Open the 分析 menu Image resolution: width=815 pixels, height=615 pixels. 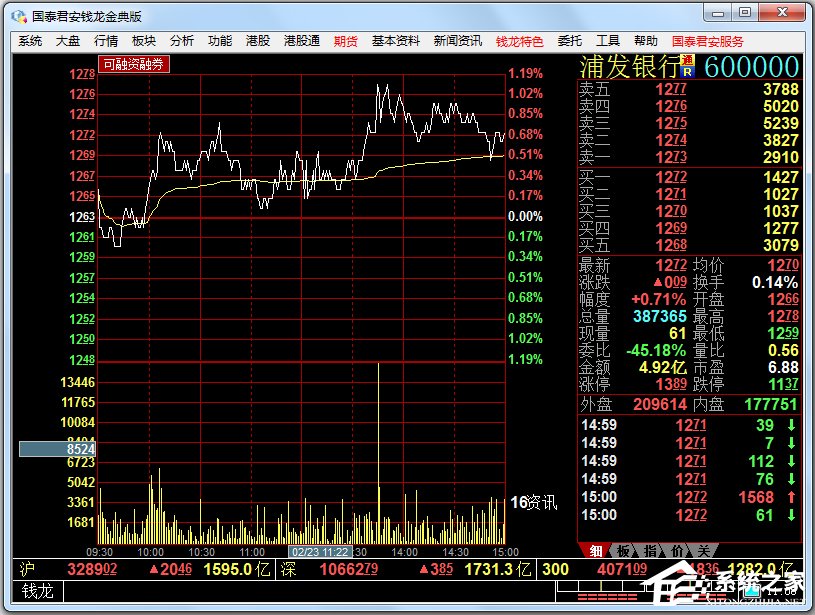coord(182,41)
